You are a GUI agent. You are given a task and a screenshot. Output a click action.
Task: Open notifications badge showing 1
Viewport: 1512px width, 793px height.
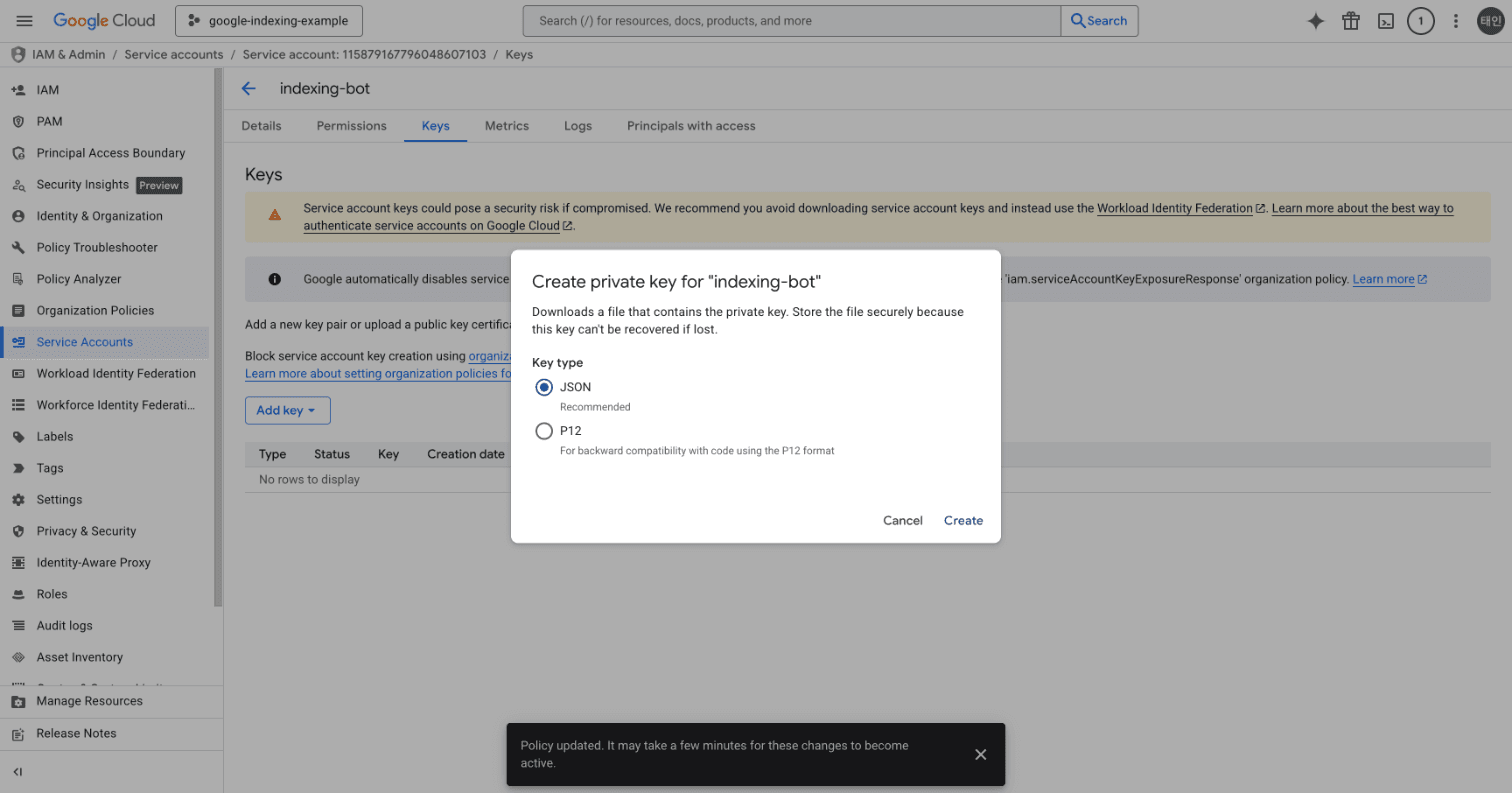tap(1420, 21)
